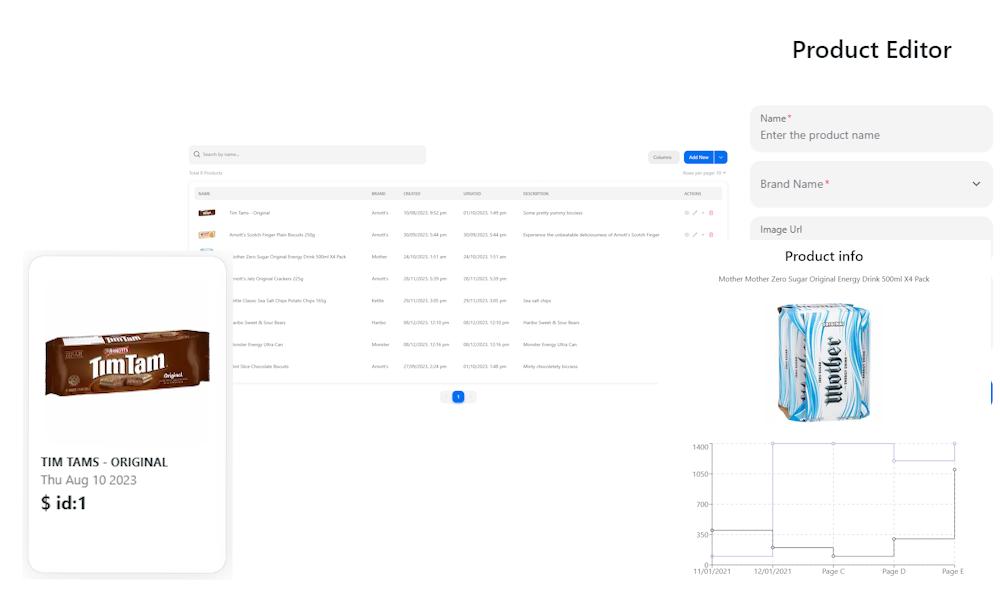This screenshot has width=1000, height=600.
Task: Click the '24/10/2023, 1:51 am' created date cell
Action: pos(425,257)
